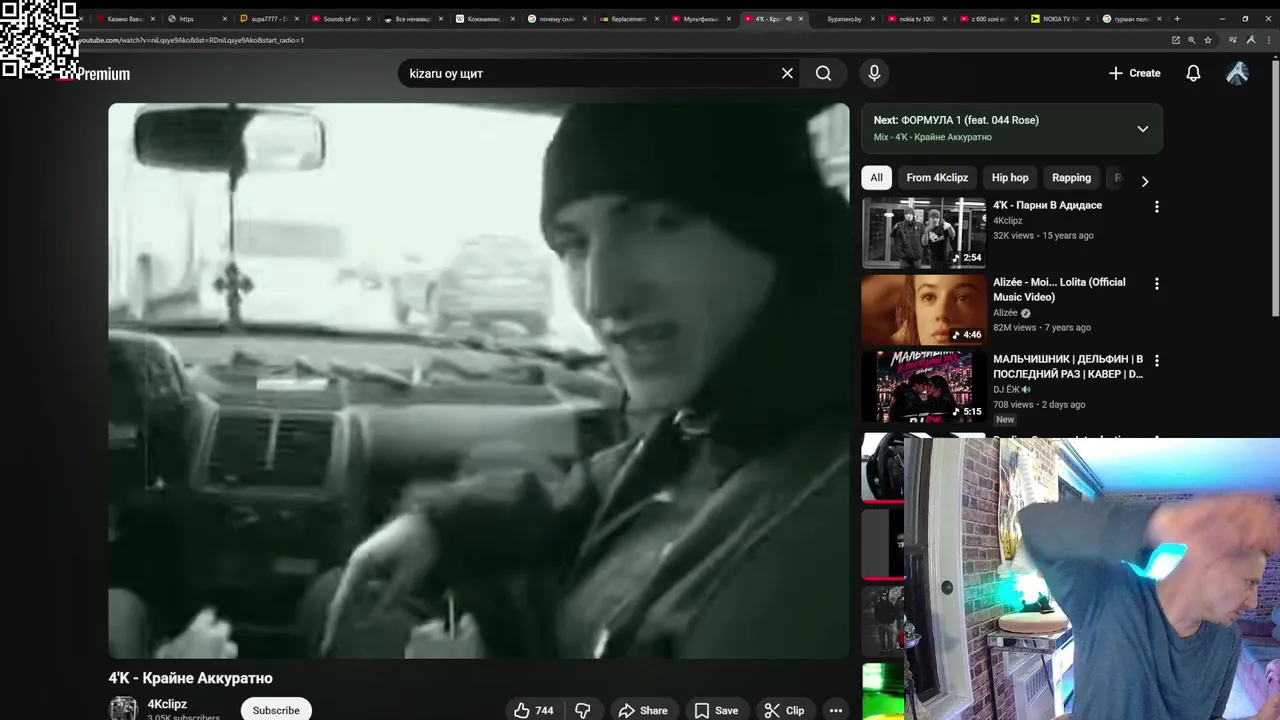Click the browser address bar URL
The image size is (1280, 720).
pos(190,40)
